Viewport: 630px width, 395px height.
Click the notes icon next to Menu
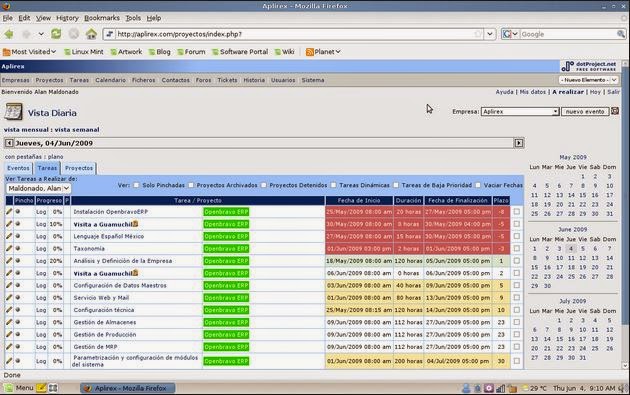point(41,388)
